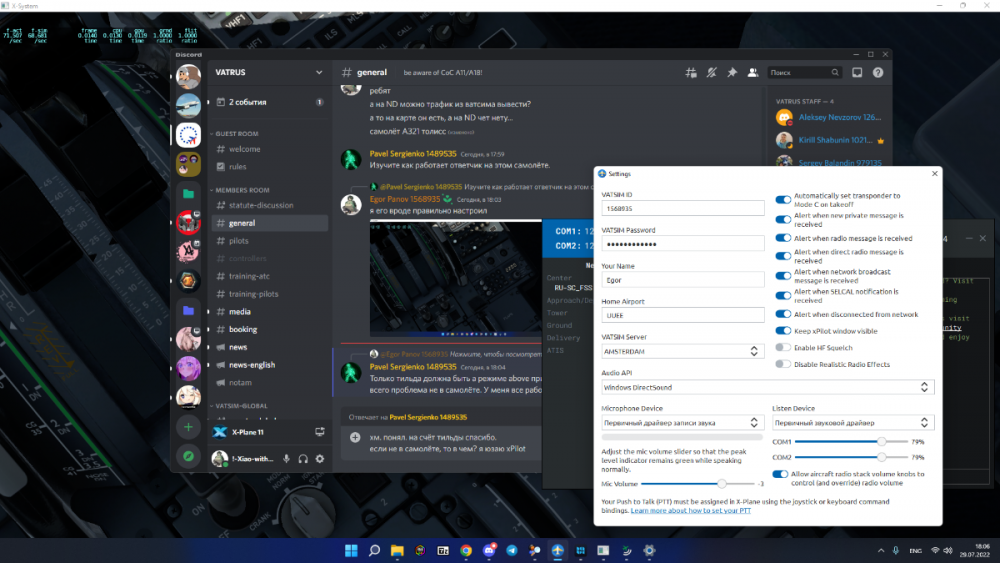Expand the Audio API dropdown
The width and height of the screenshot is (1000, 563).
pos(767,386)
